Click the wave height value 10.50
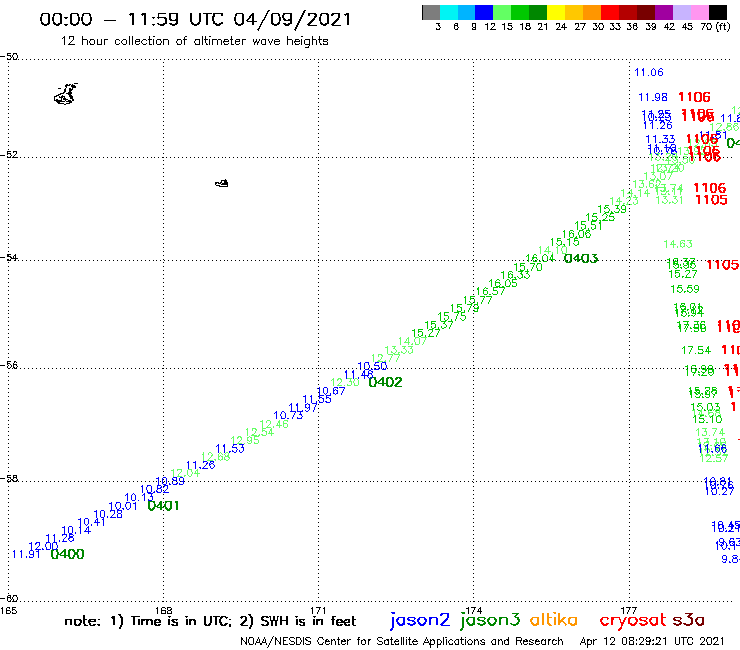 (x=372, y=366)
